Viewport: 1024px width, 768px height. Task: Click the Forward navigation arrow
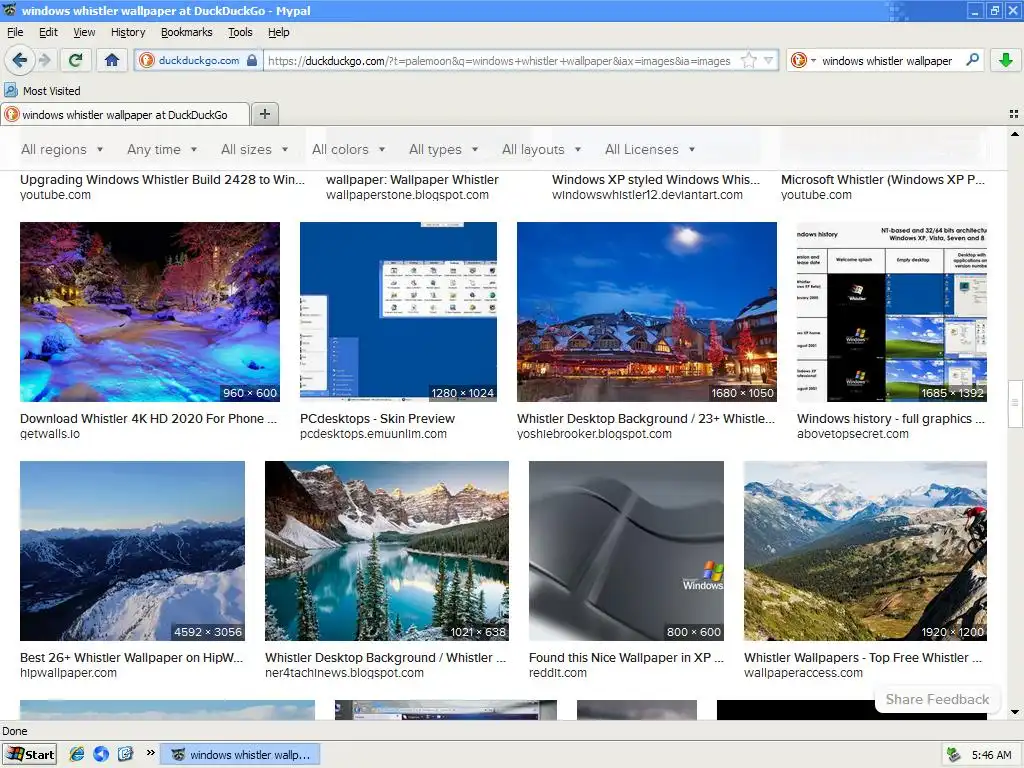click(44, 61)
